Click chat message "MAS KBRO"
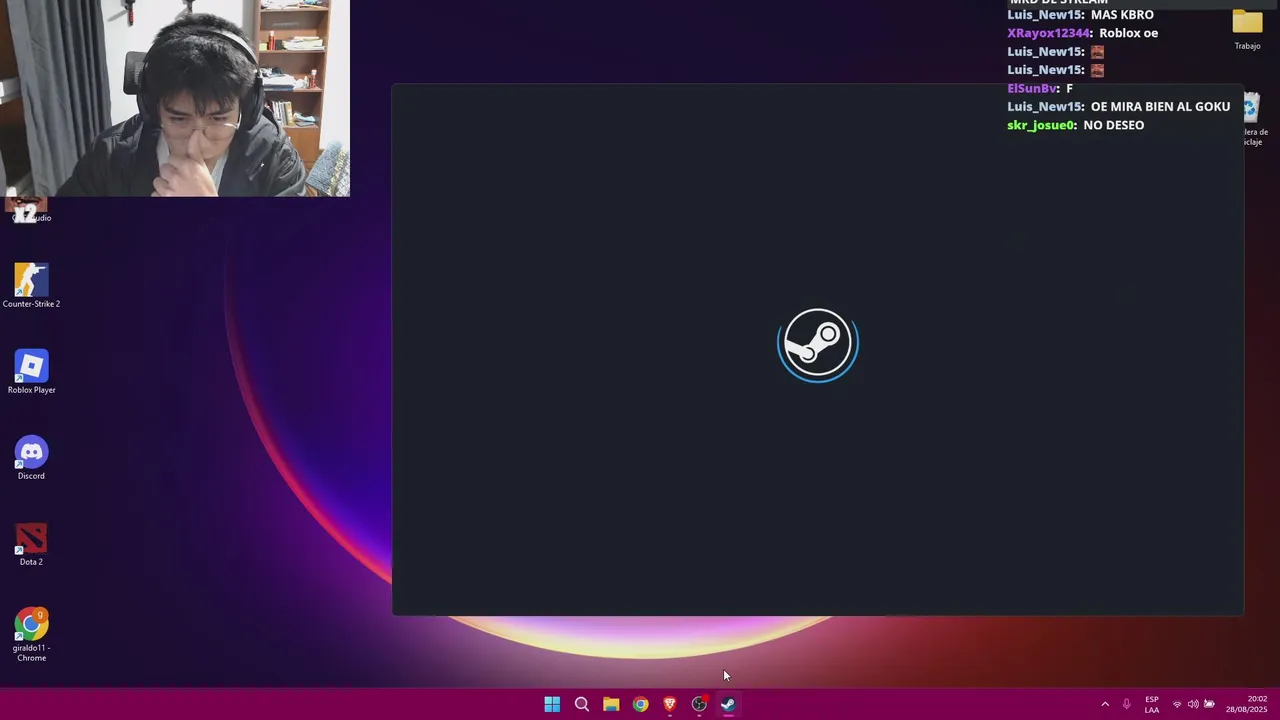Image resolution: width=1280 pixels, height=720 pixels. coord(1122,15)
